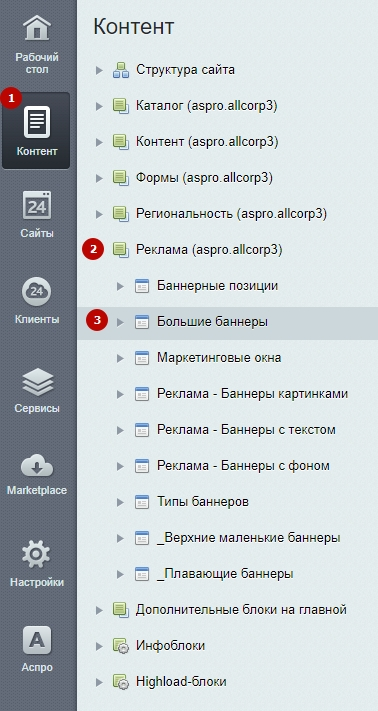
Task: Open Баннерные позиции label
Action: click(218, 286)
